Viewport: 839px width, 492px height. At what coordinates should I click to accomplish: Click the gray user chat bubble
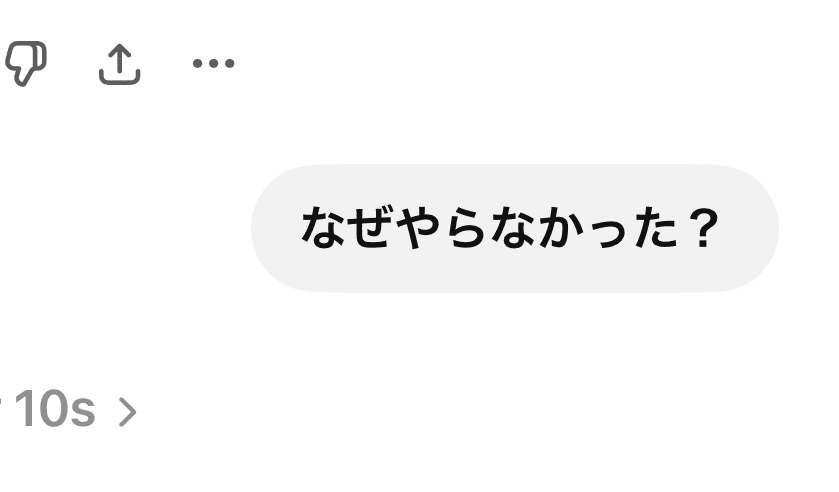(515, 228)
